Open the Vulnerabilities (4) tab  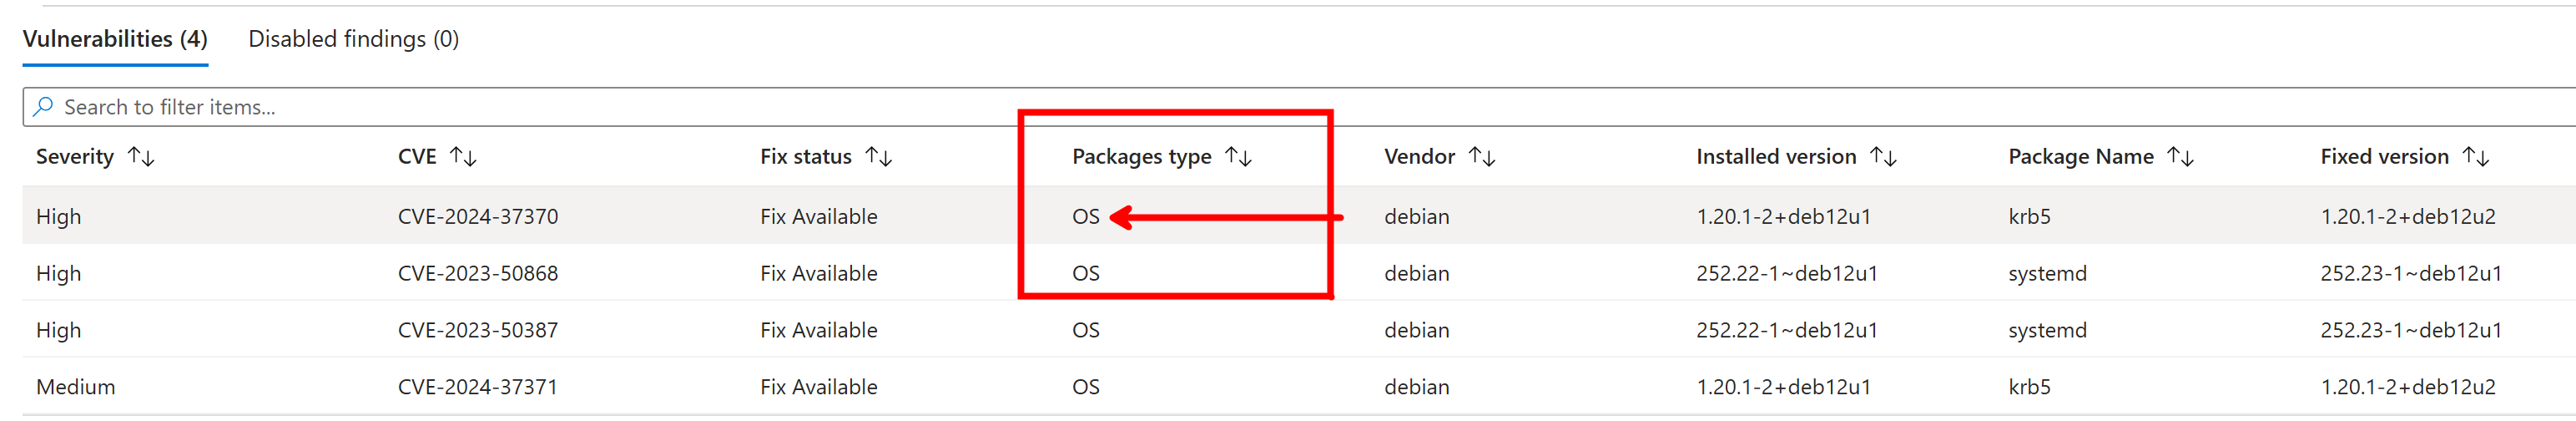[115, 39]
